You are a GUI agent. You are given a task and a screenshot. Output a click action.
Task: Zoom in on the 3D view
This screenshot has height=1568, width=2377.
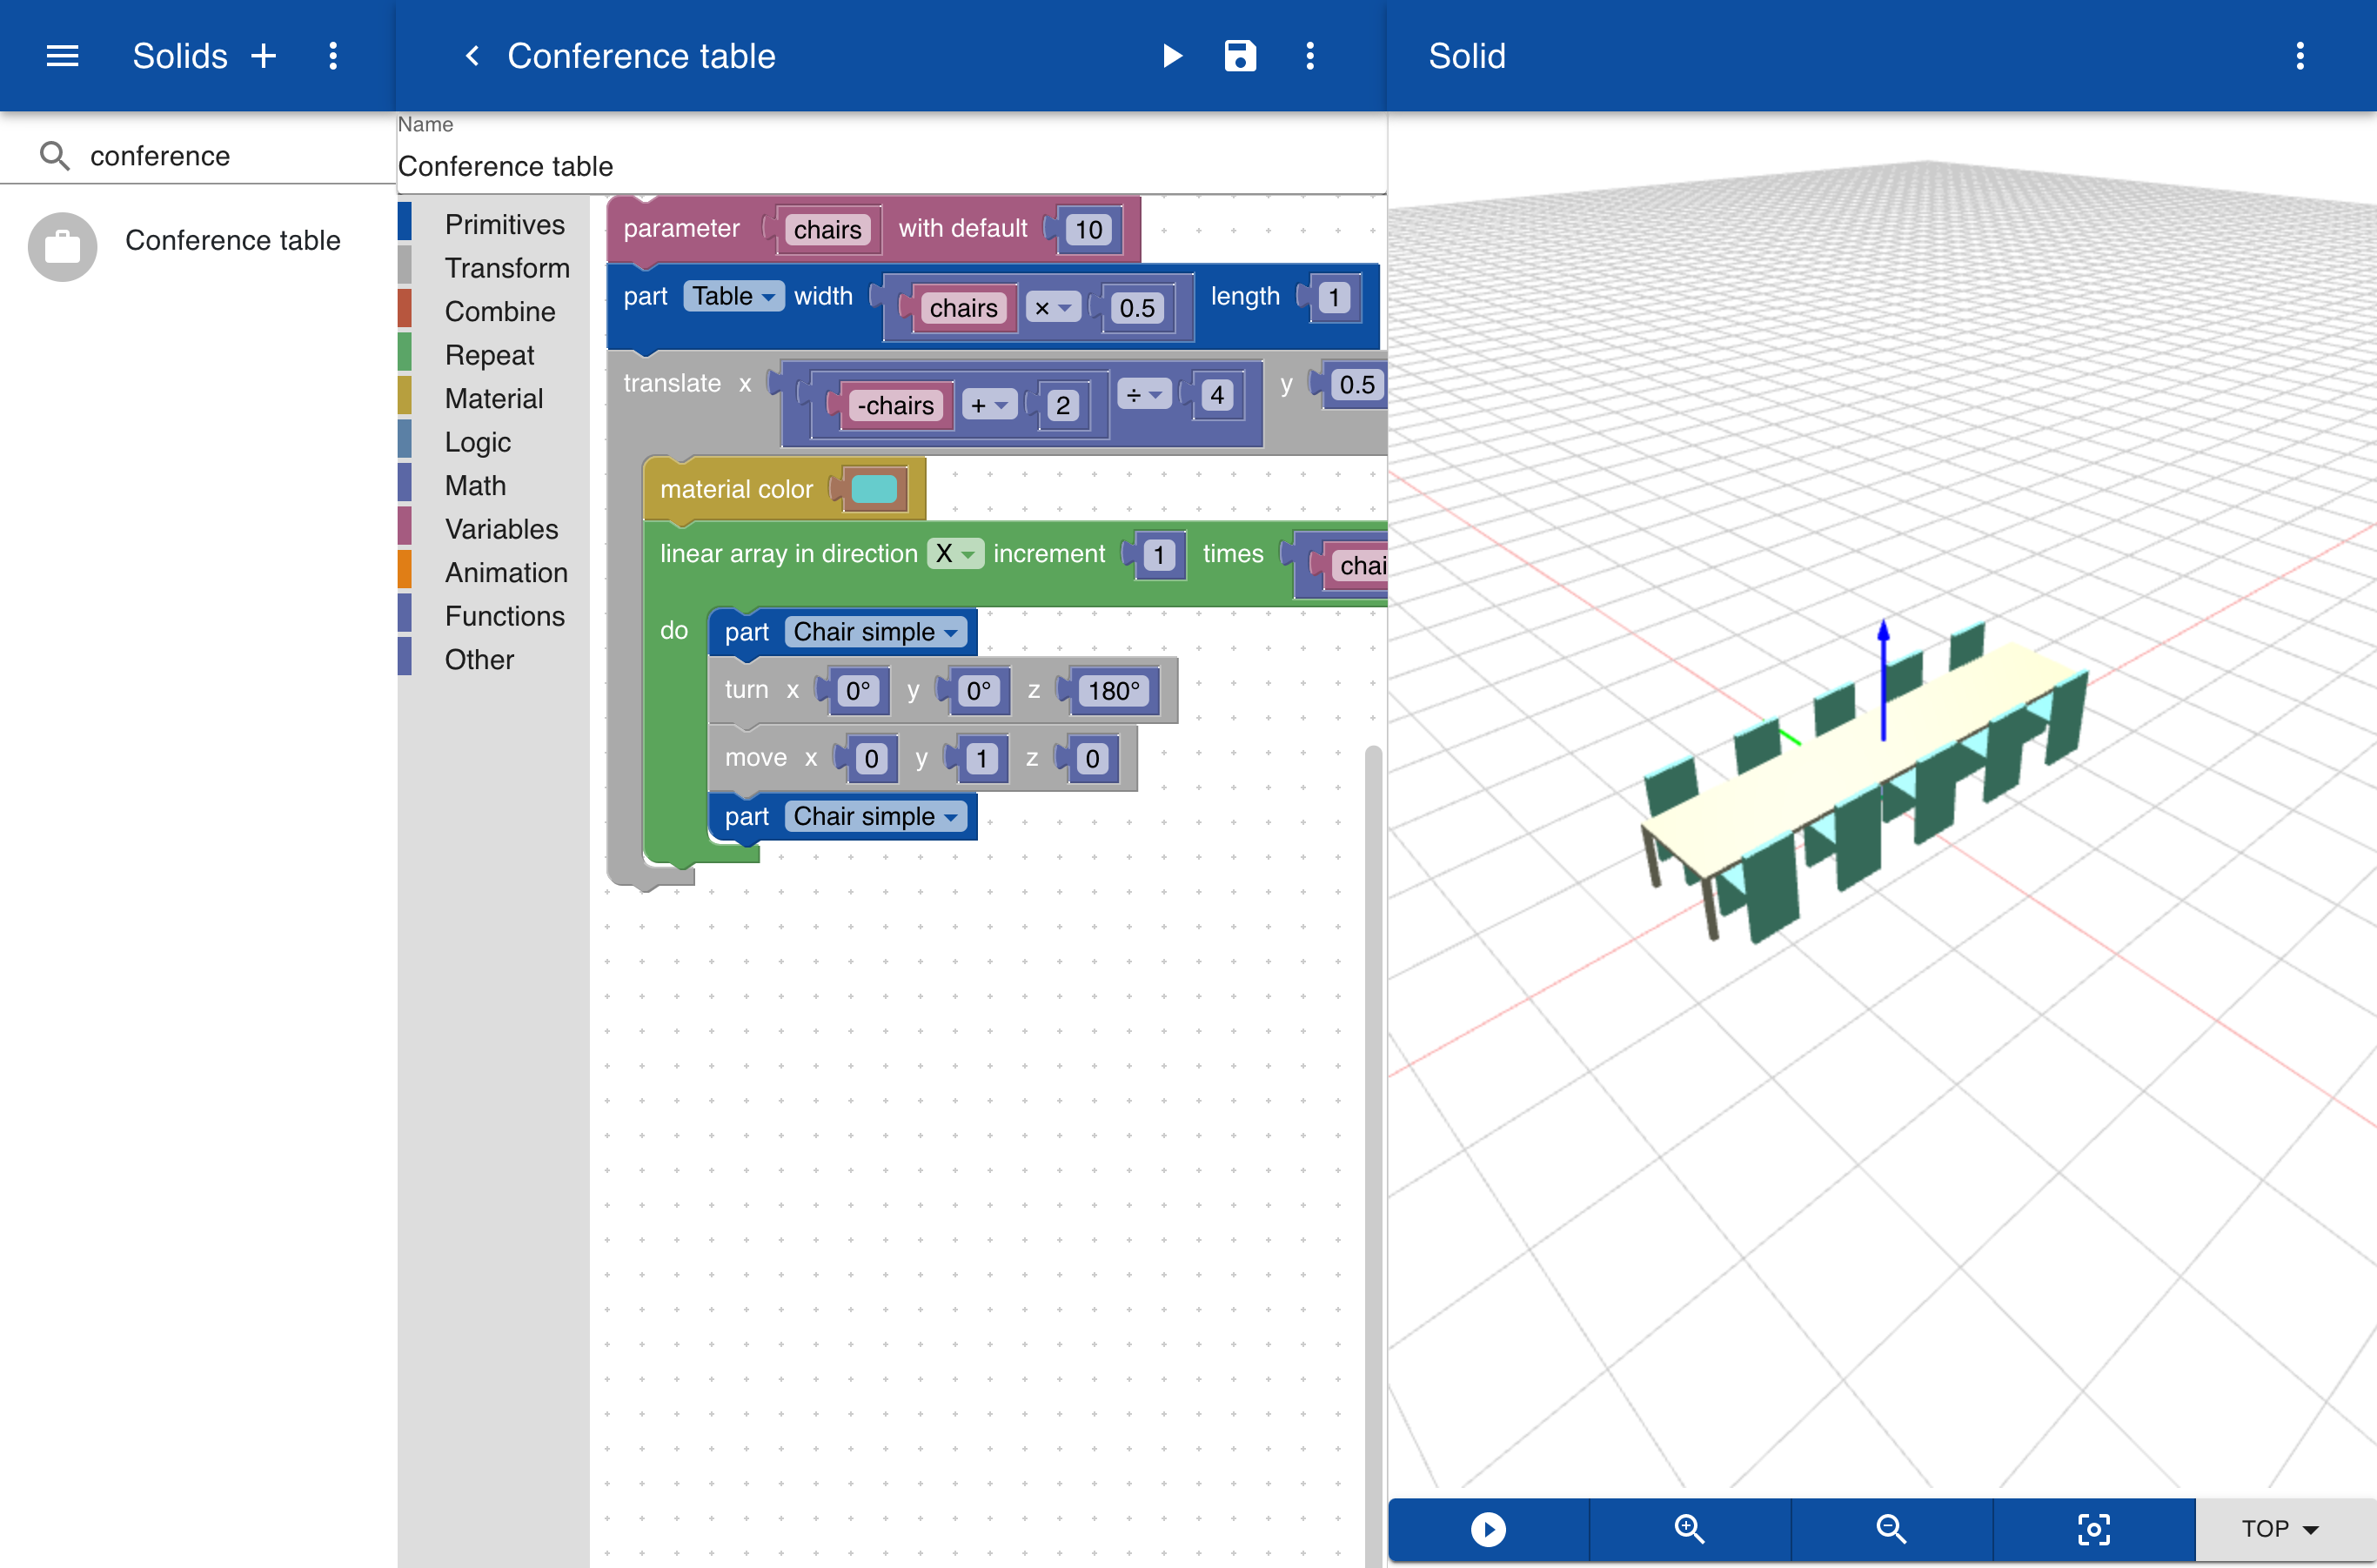point(1689,1528)
